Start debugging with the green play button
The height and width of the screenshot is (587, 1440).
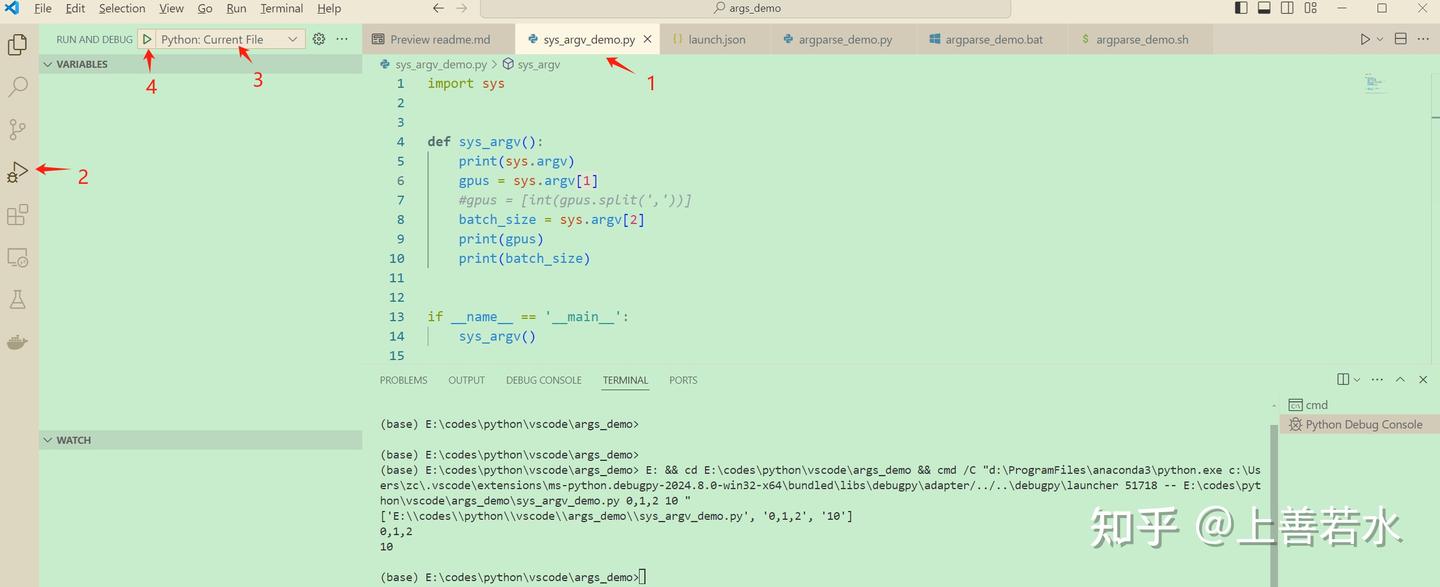[146, 38]
